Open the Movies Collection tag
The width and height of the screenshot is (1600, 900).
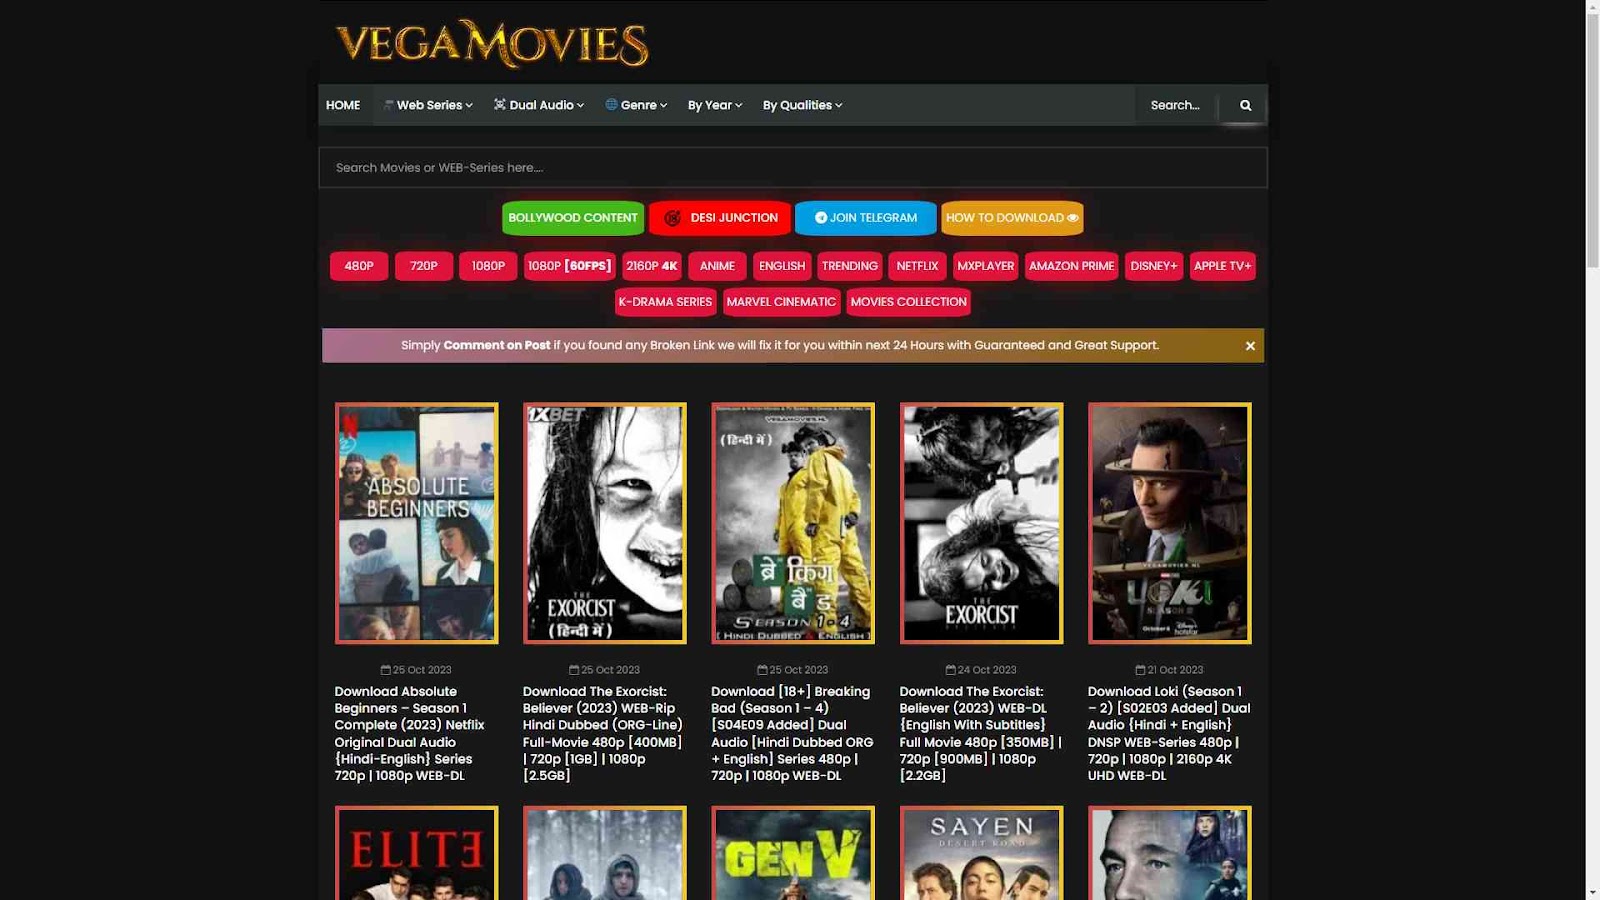[908, 302]
